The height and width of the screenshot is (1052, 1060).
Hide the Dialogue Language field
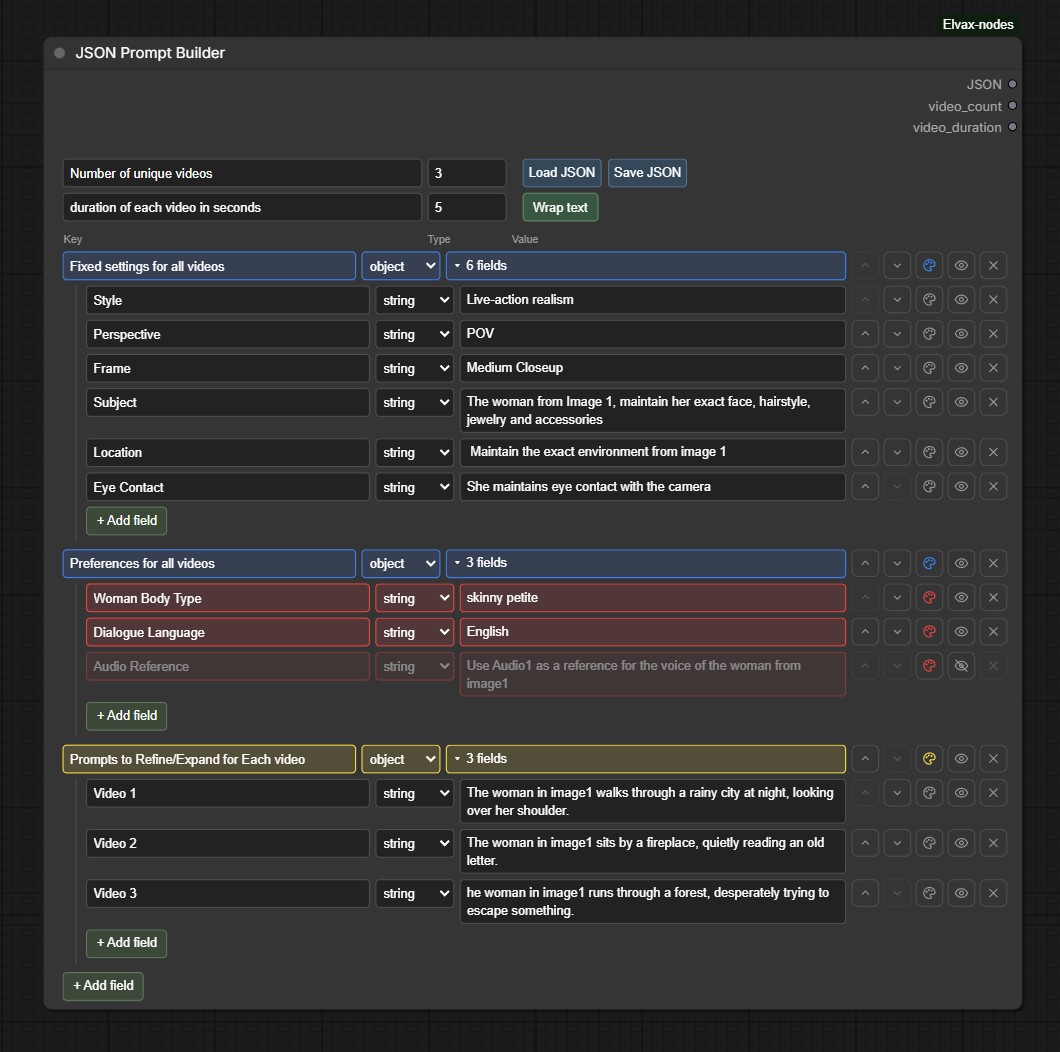961,631
